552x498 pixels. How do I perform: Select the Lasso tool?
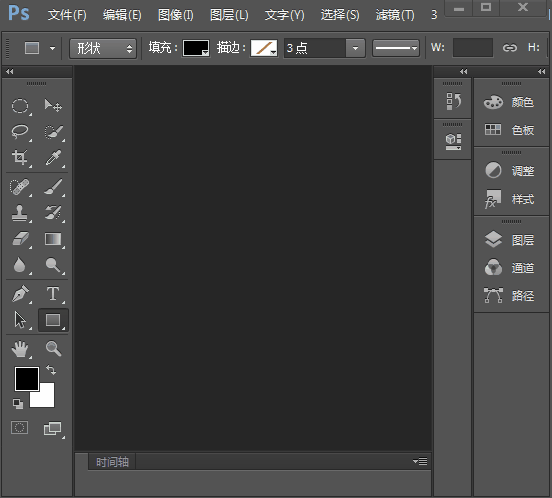[x=20, y=132]
